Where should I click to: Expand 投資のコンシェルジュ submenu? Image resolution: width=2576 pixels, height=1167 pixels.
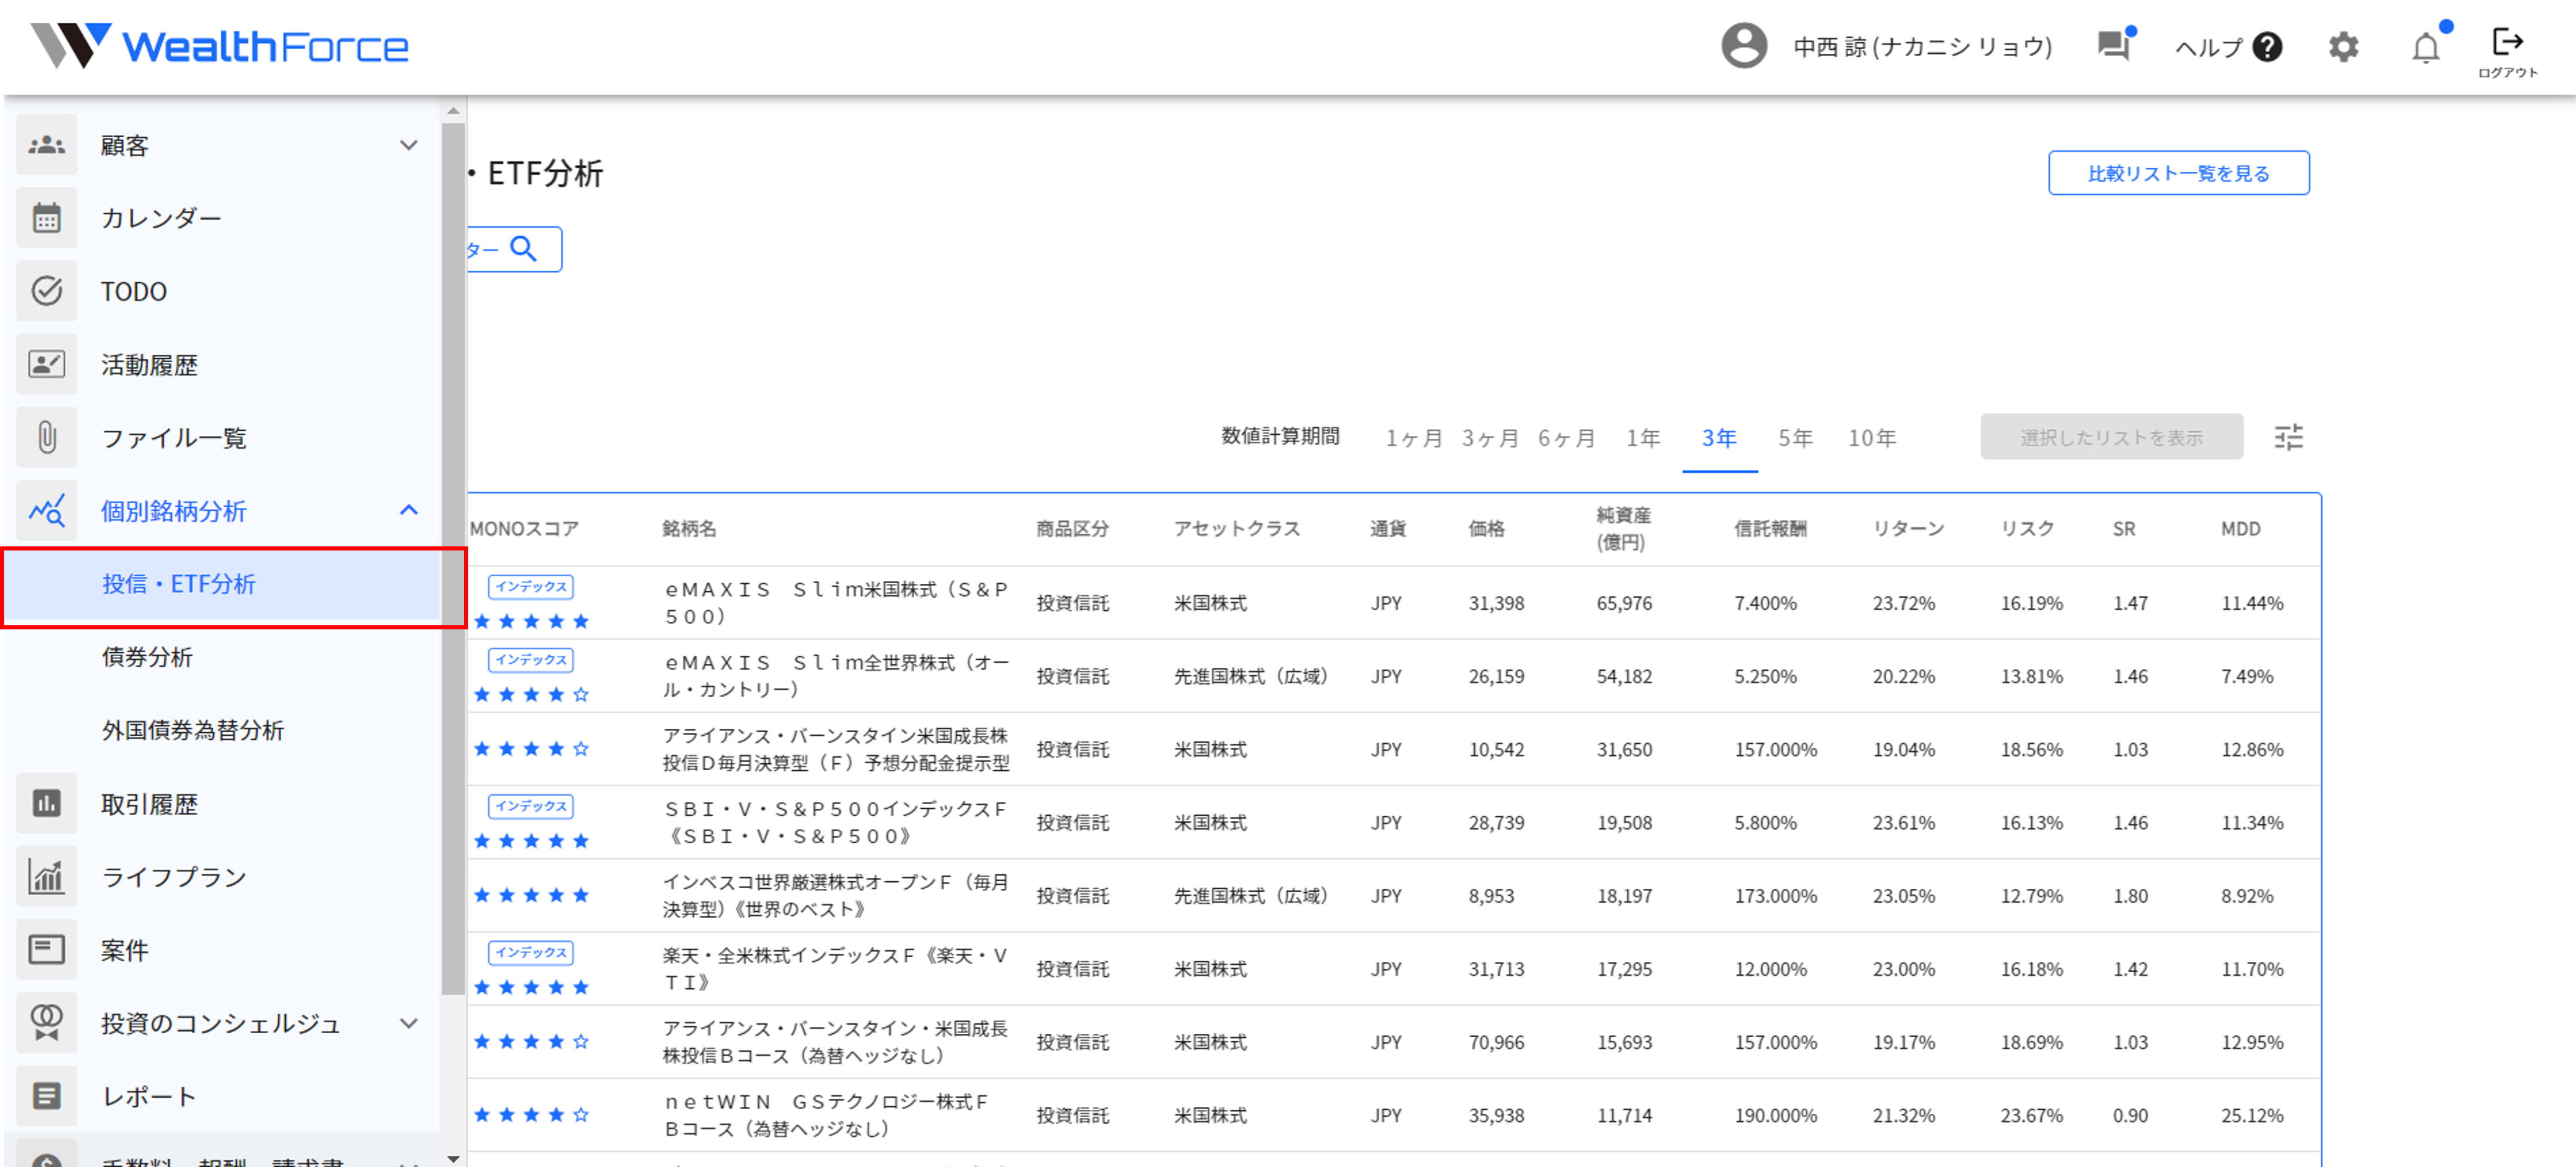408,1023
